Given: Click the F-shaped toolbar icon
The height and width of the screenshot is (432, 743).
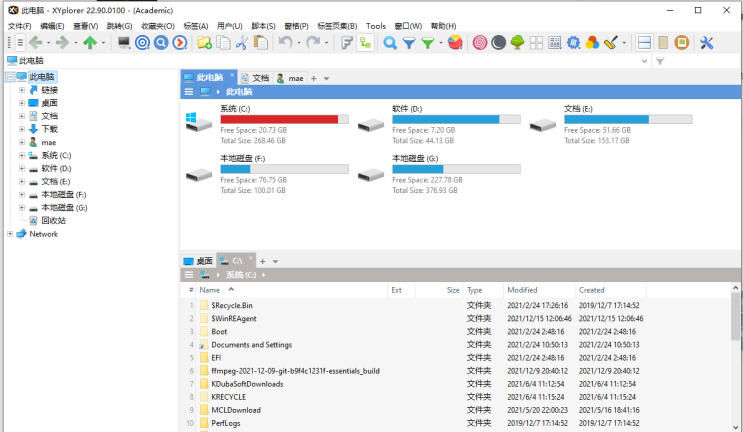Looking at the screenshot, I should tap(346, 43).
